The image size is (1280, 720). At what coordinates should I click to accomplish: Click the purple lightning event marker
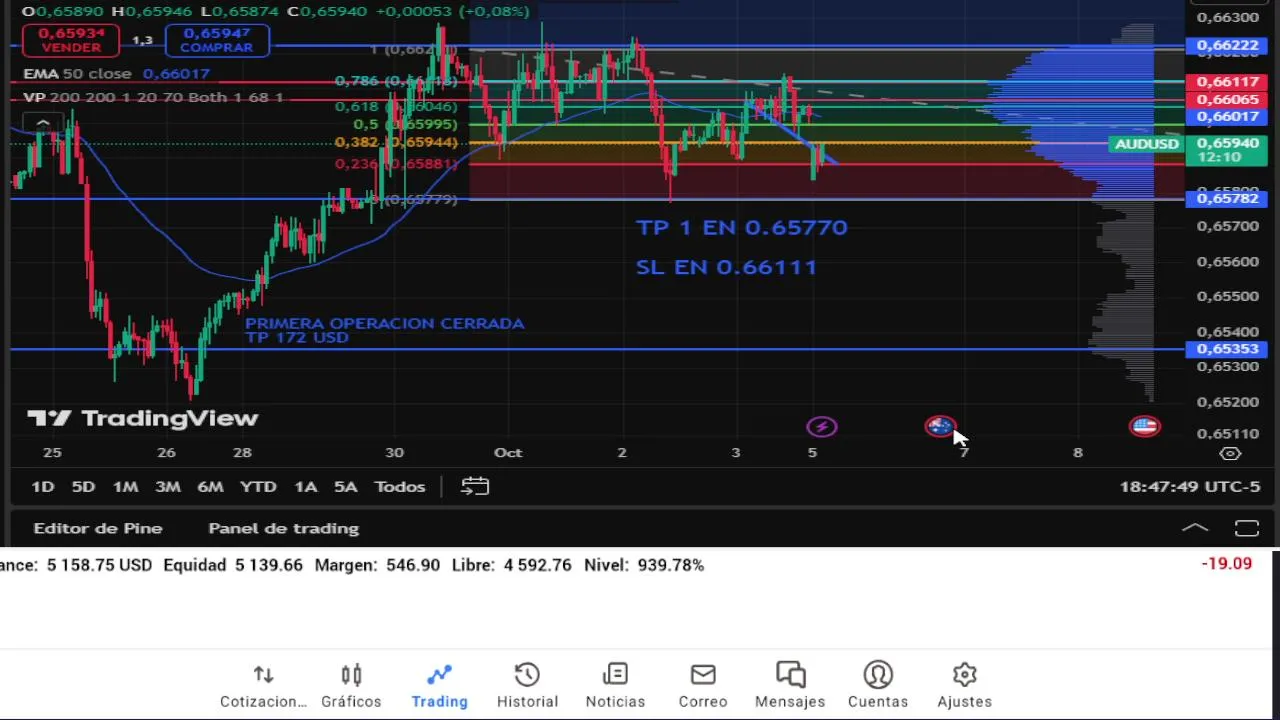822,427
